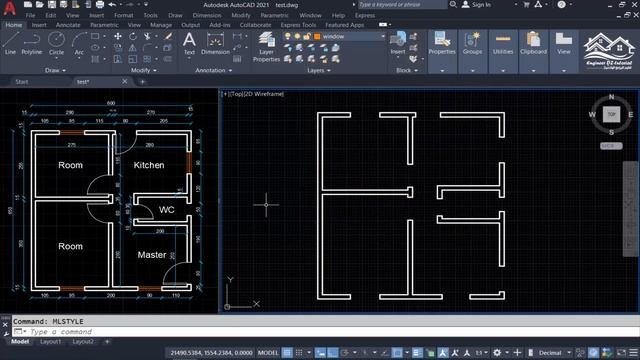Toggle MODEL space button
The width and height of the screenshot is (640, 360).
(268, 353)
